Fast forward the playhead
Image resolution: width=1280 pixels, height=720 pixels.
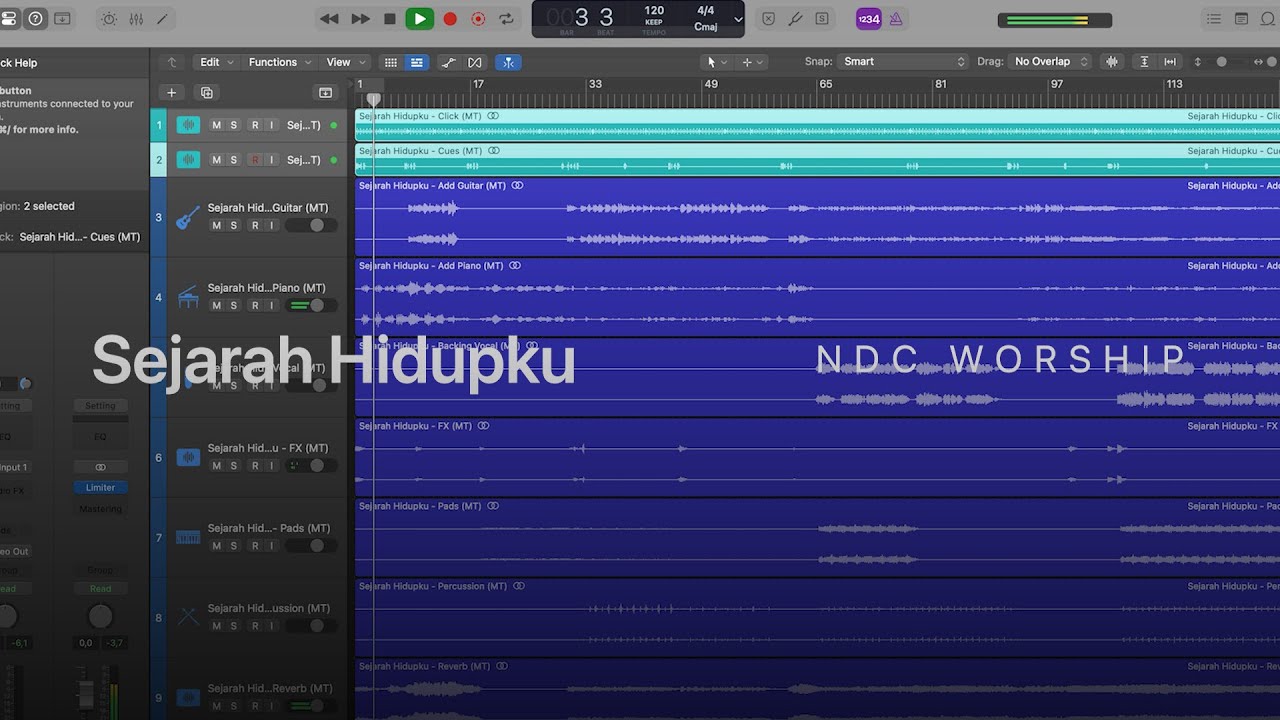click(361, 18)
